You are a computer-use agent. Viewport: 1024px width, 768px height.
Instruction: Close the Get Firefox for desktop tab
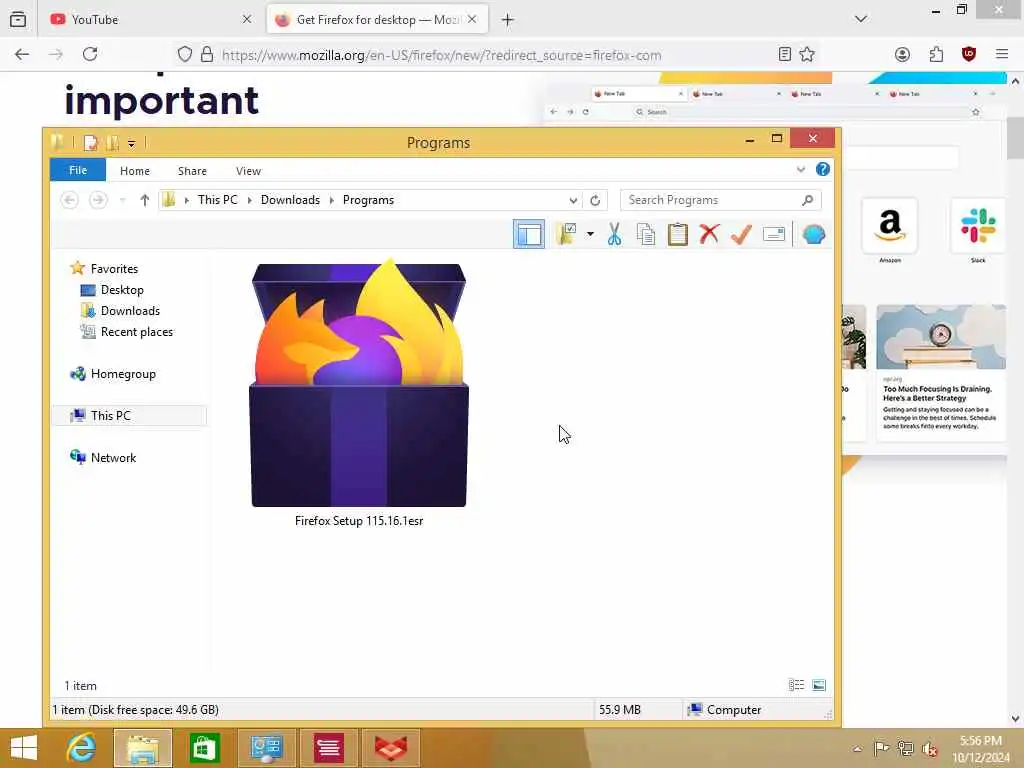pyautogui.click(x=472, y=19)
